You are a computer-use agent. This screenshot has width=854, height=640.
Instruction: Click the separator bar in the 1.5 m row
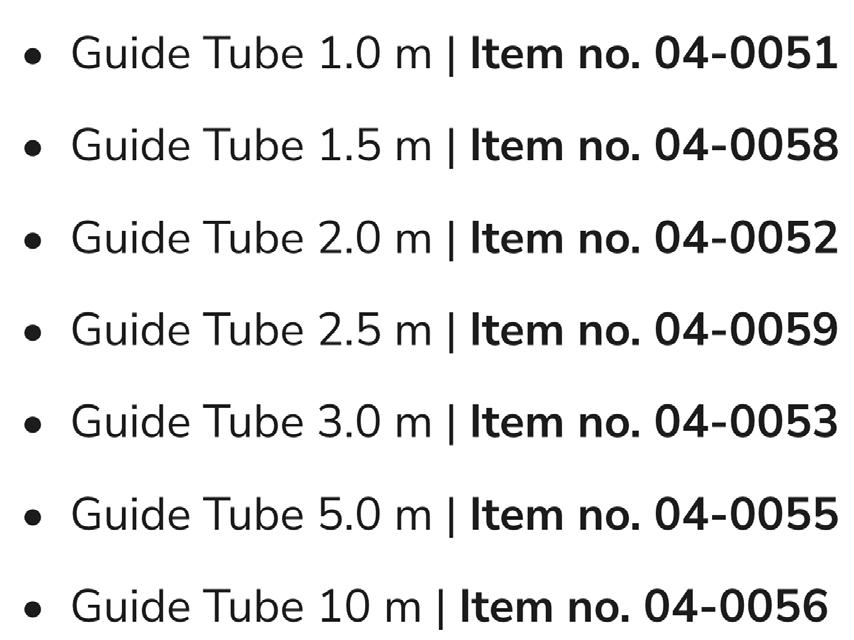pos(450,148)
